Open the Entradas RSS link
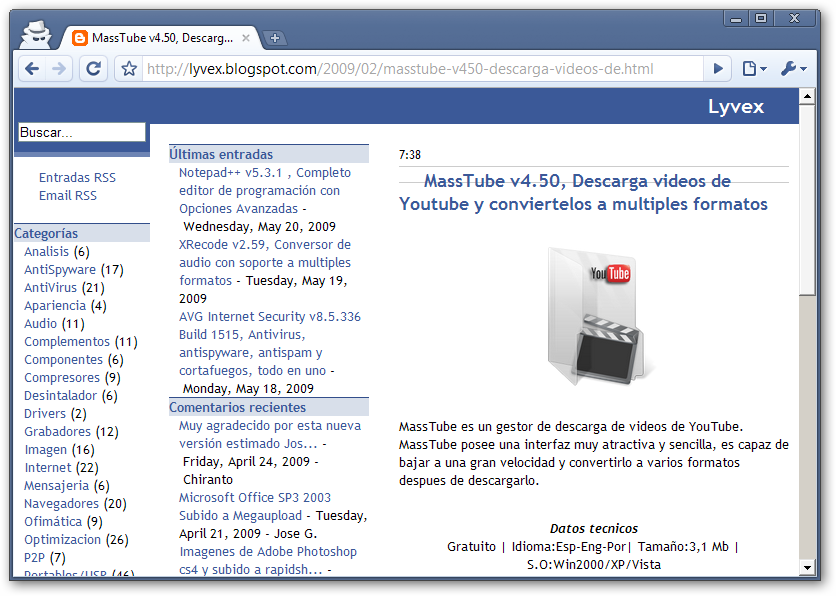 [x=77, y=177]
